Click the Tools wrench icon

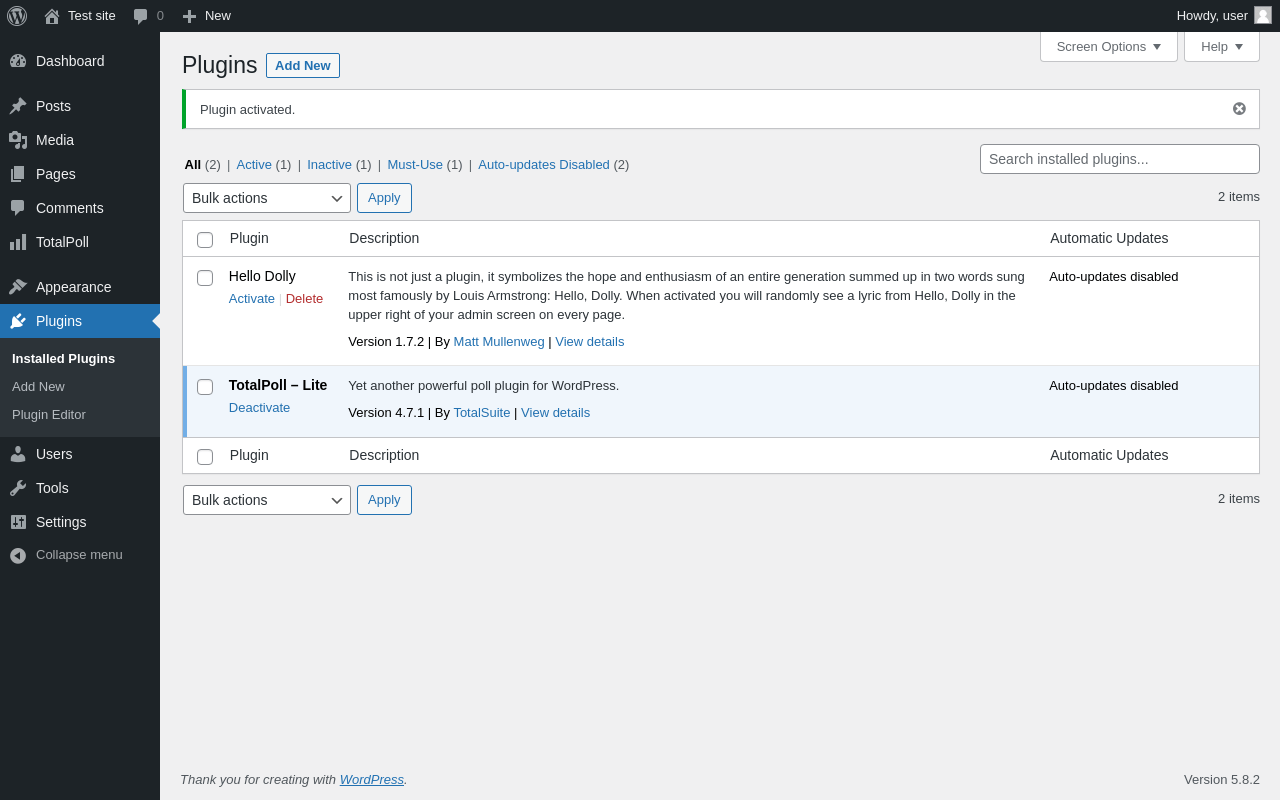coord(18,488)
